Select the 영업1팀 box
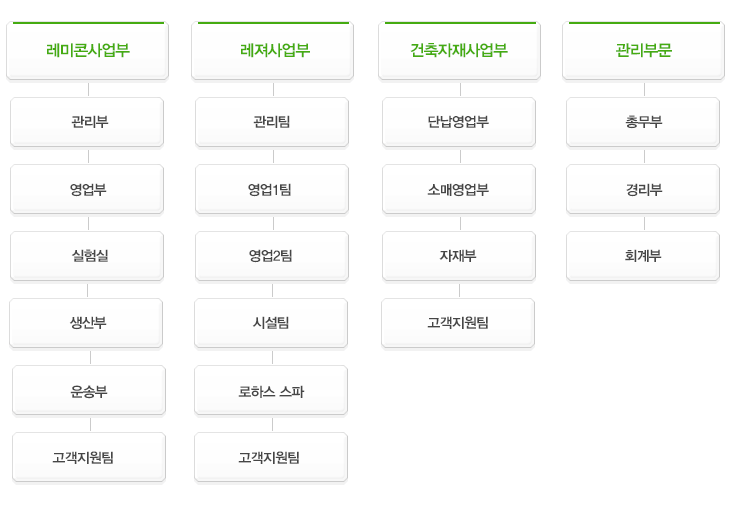Image resolution: width=730 pixels, height=506 pixels. pyautogui.click(x=272, y=189)
